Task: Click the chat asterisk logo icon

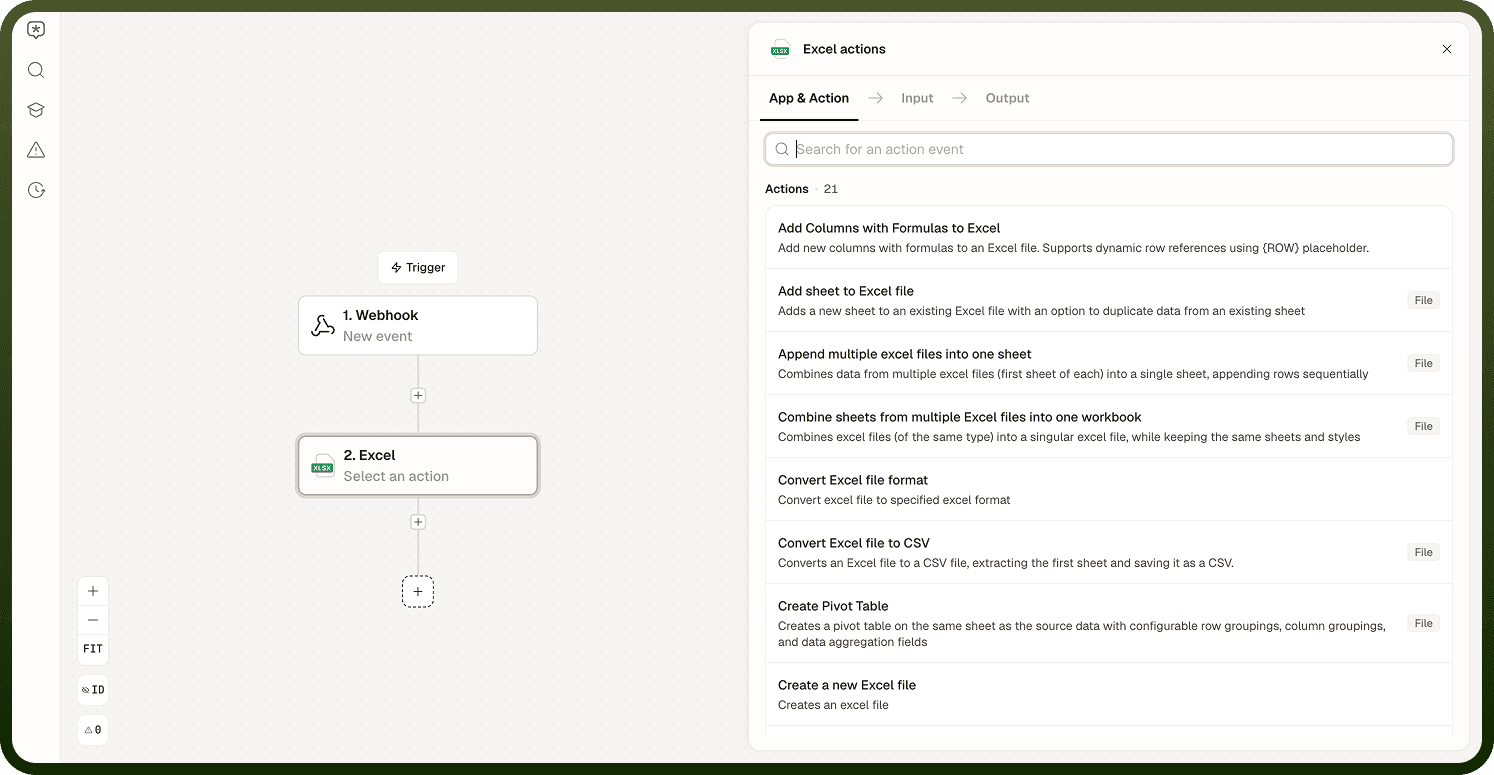Action: click(x=36, y=30)
